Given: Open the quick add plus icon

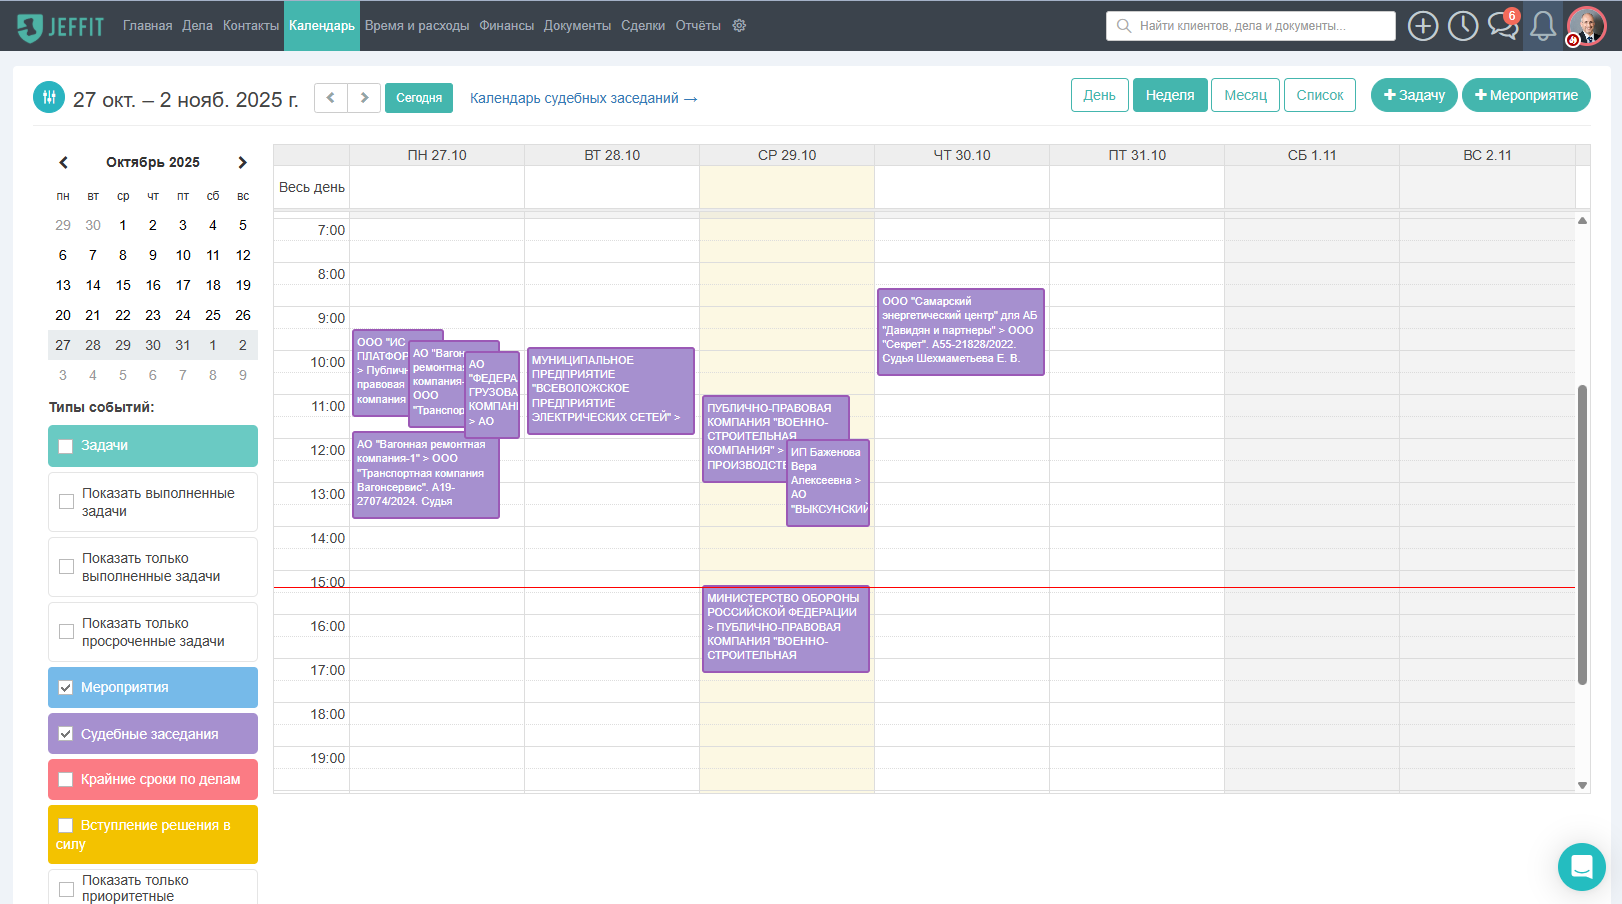Looking at the screenshot, I should coord(1422,26).
